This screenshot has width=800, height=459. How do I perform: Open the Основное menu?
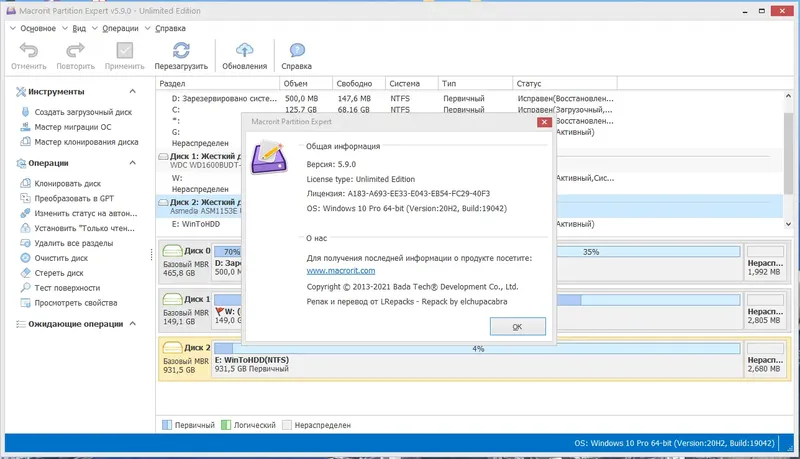pos(38,29)
